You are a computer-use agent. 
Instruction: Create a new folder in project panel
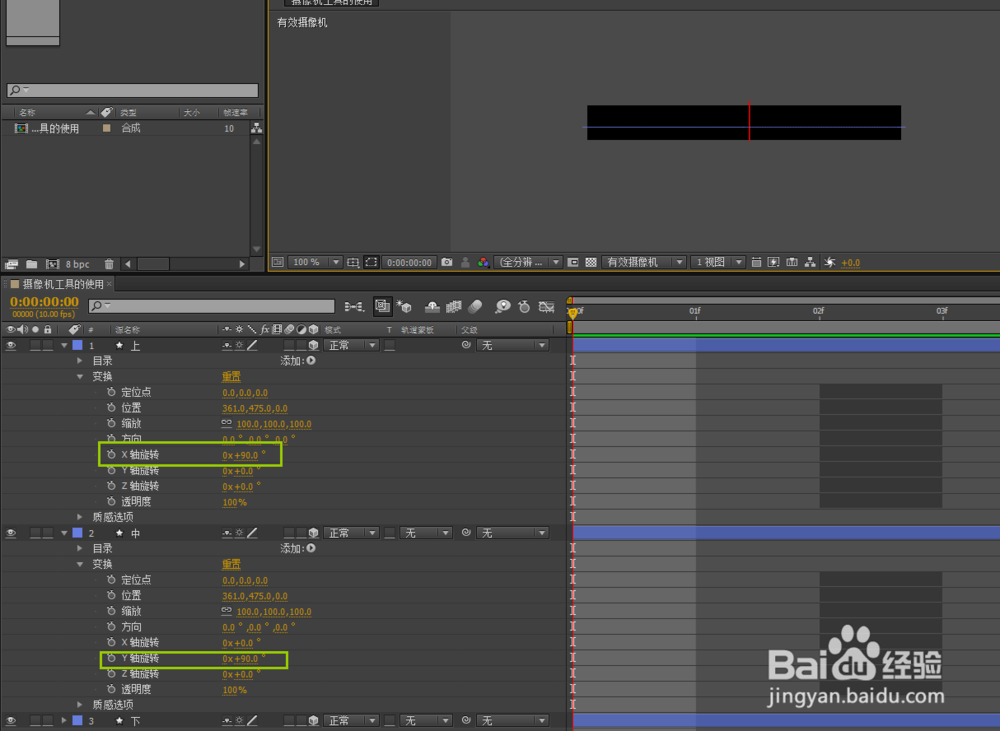pyautogui.click(x=31, y=264)
